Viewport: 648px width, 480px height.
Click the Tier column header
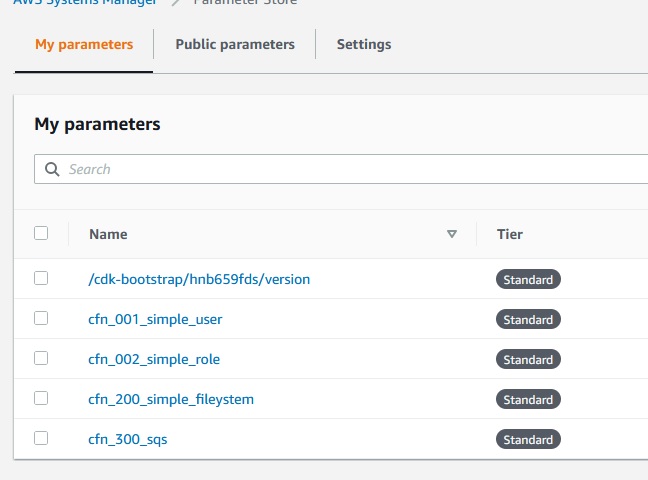[x=510, y=234]
